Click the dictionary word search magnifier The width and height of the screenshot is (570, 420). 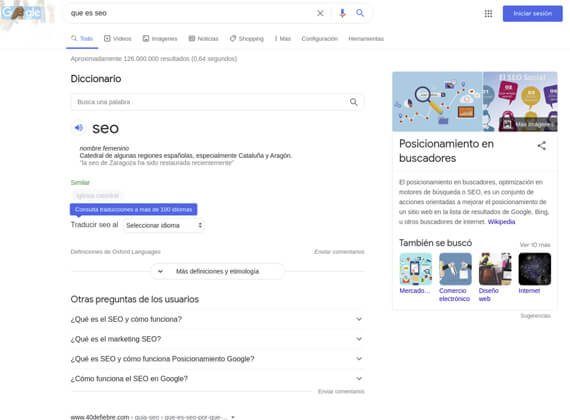(x=353, y=102)
